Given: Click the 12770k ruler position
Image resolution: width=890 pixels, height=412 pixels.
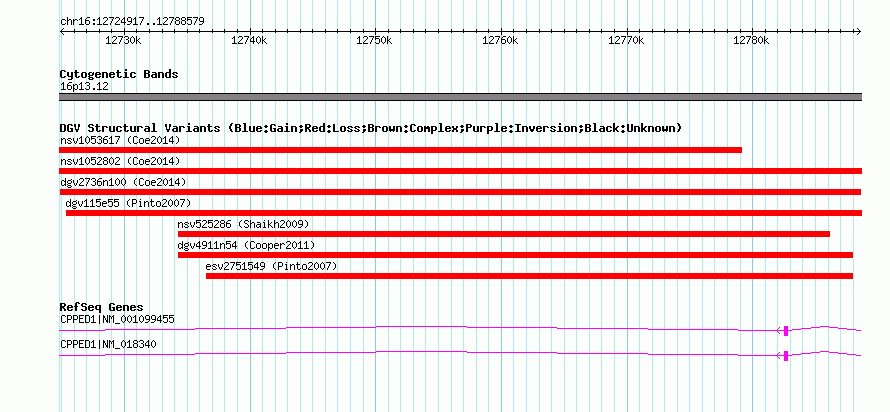Looking at the screenshot, I should [626, 41].
